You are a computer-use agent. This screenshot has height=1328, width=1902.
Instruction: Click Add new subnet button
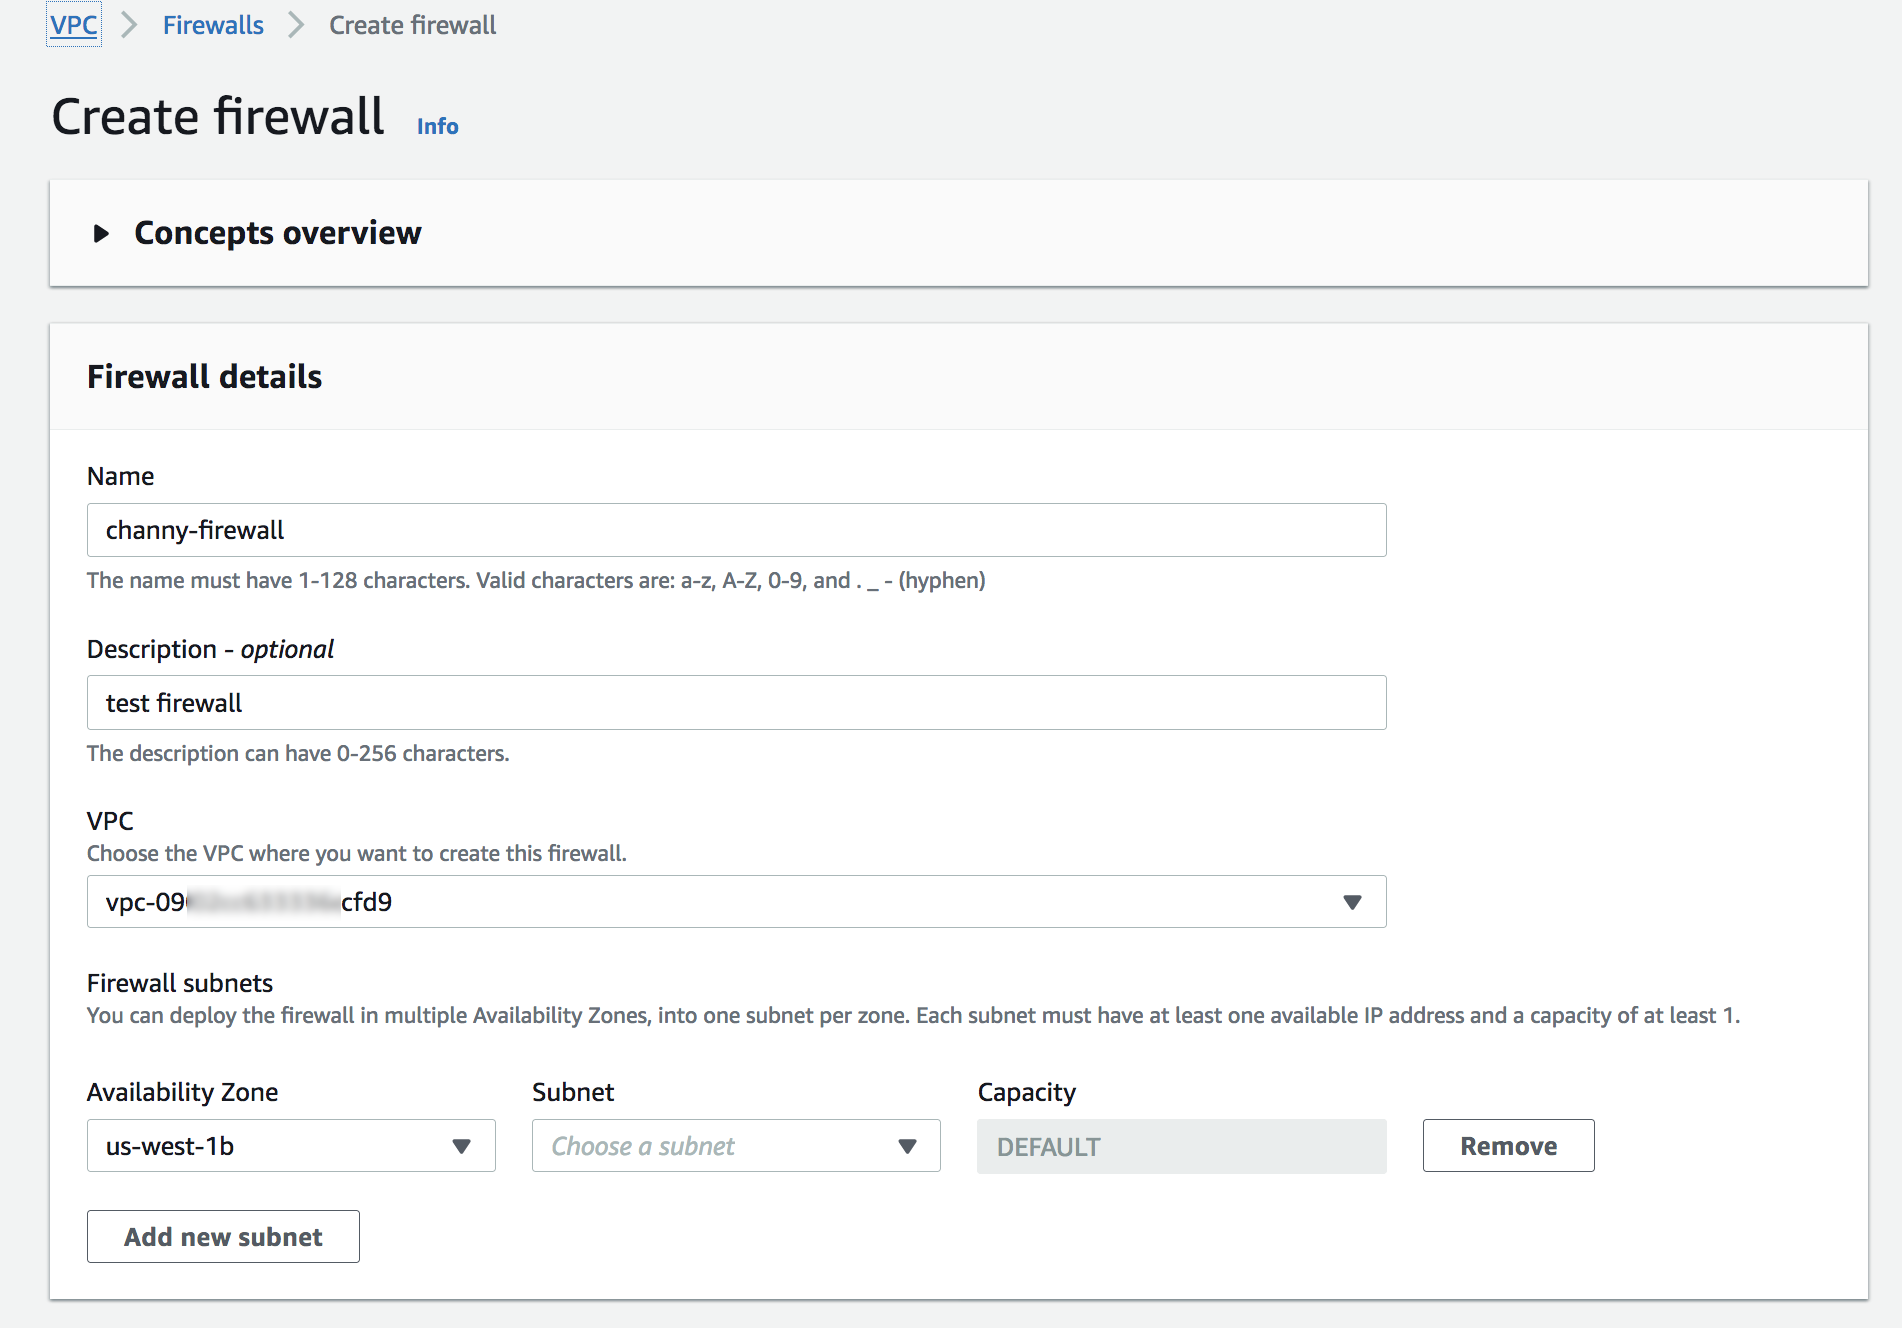click(223, 1237)
